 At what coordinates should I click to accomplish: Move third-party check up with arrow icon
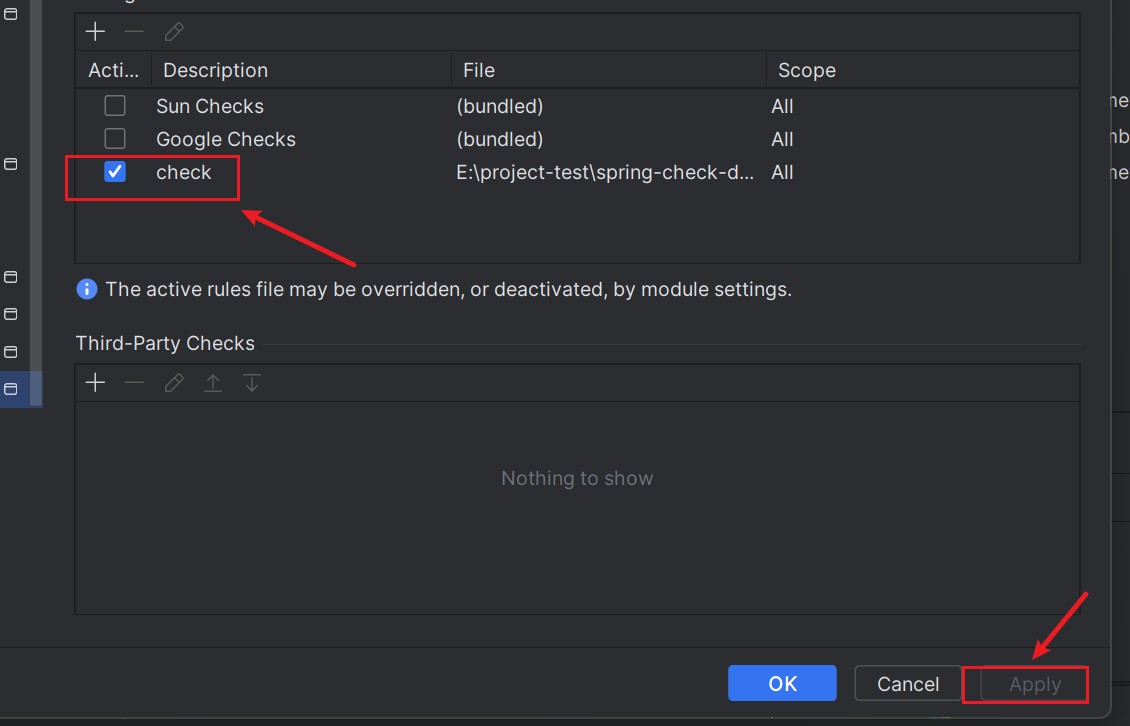click(x=213, y=383)
